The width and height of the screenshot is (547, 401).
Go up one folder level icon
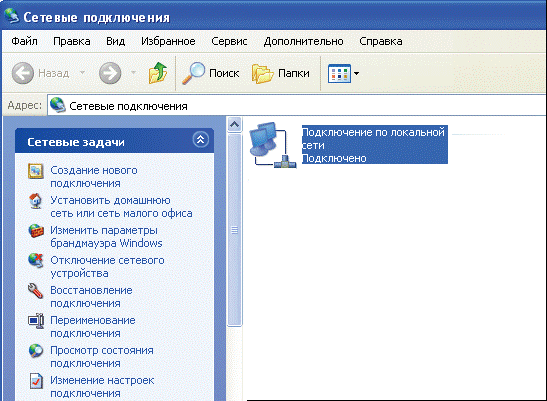[x=158, y=73]
